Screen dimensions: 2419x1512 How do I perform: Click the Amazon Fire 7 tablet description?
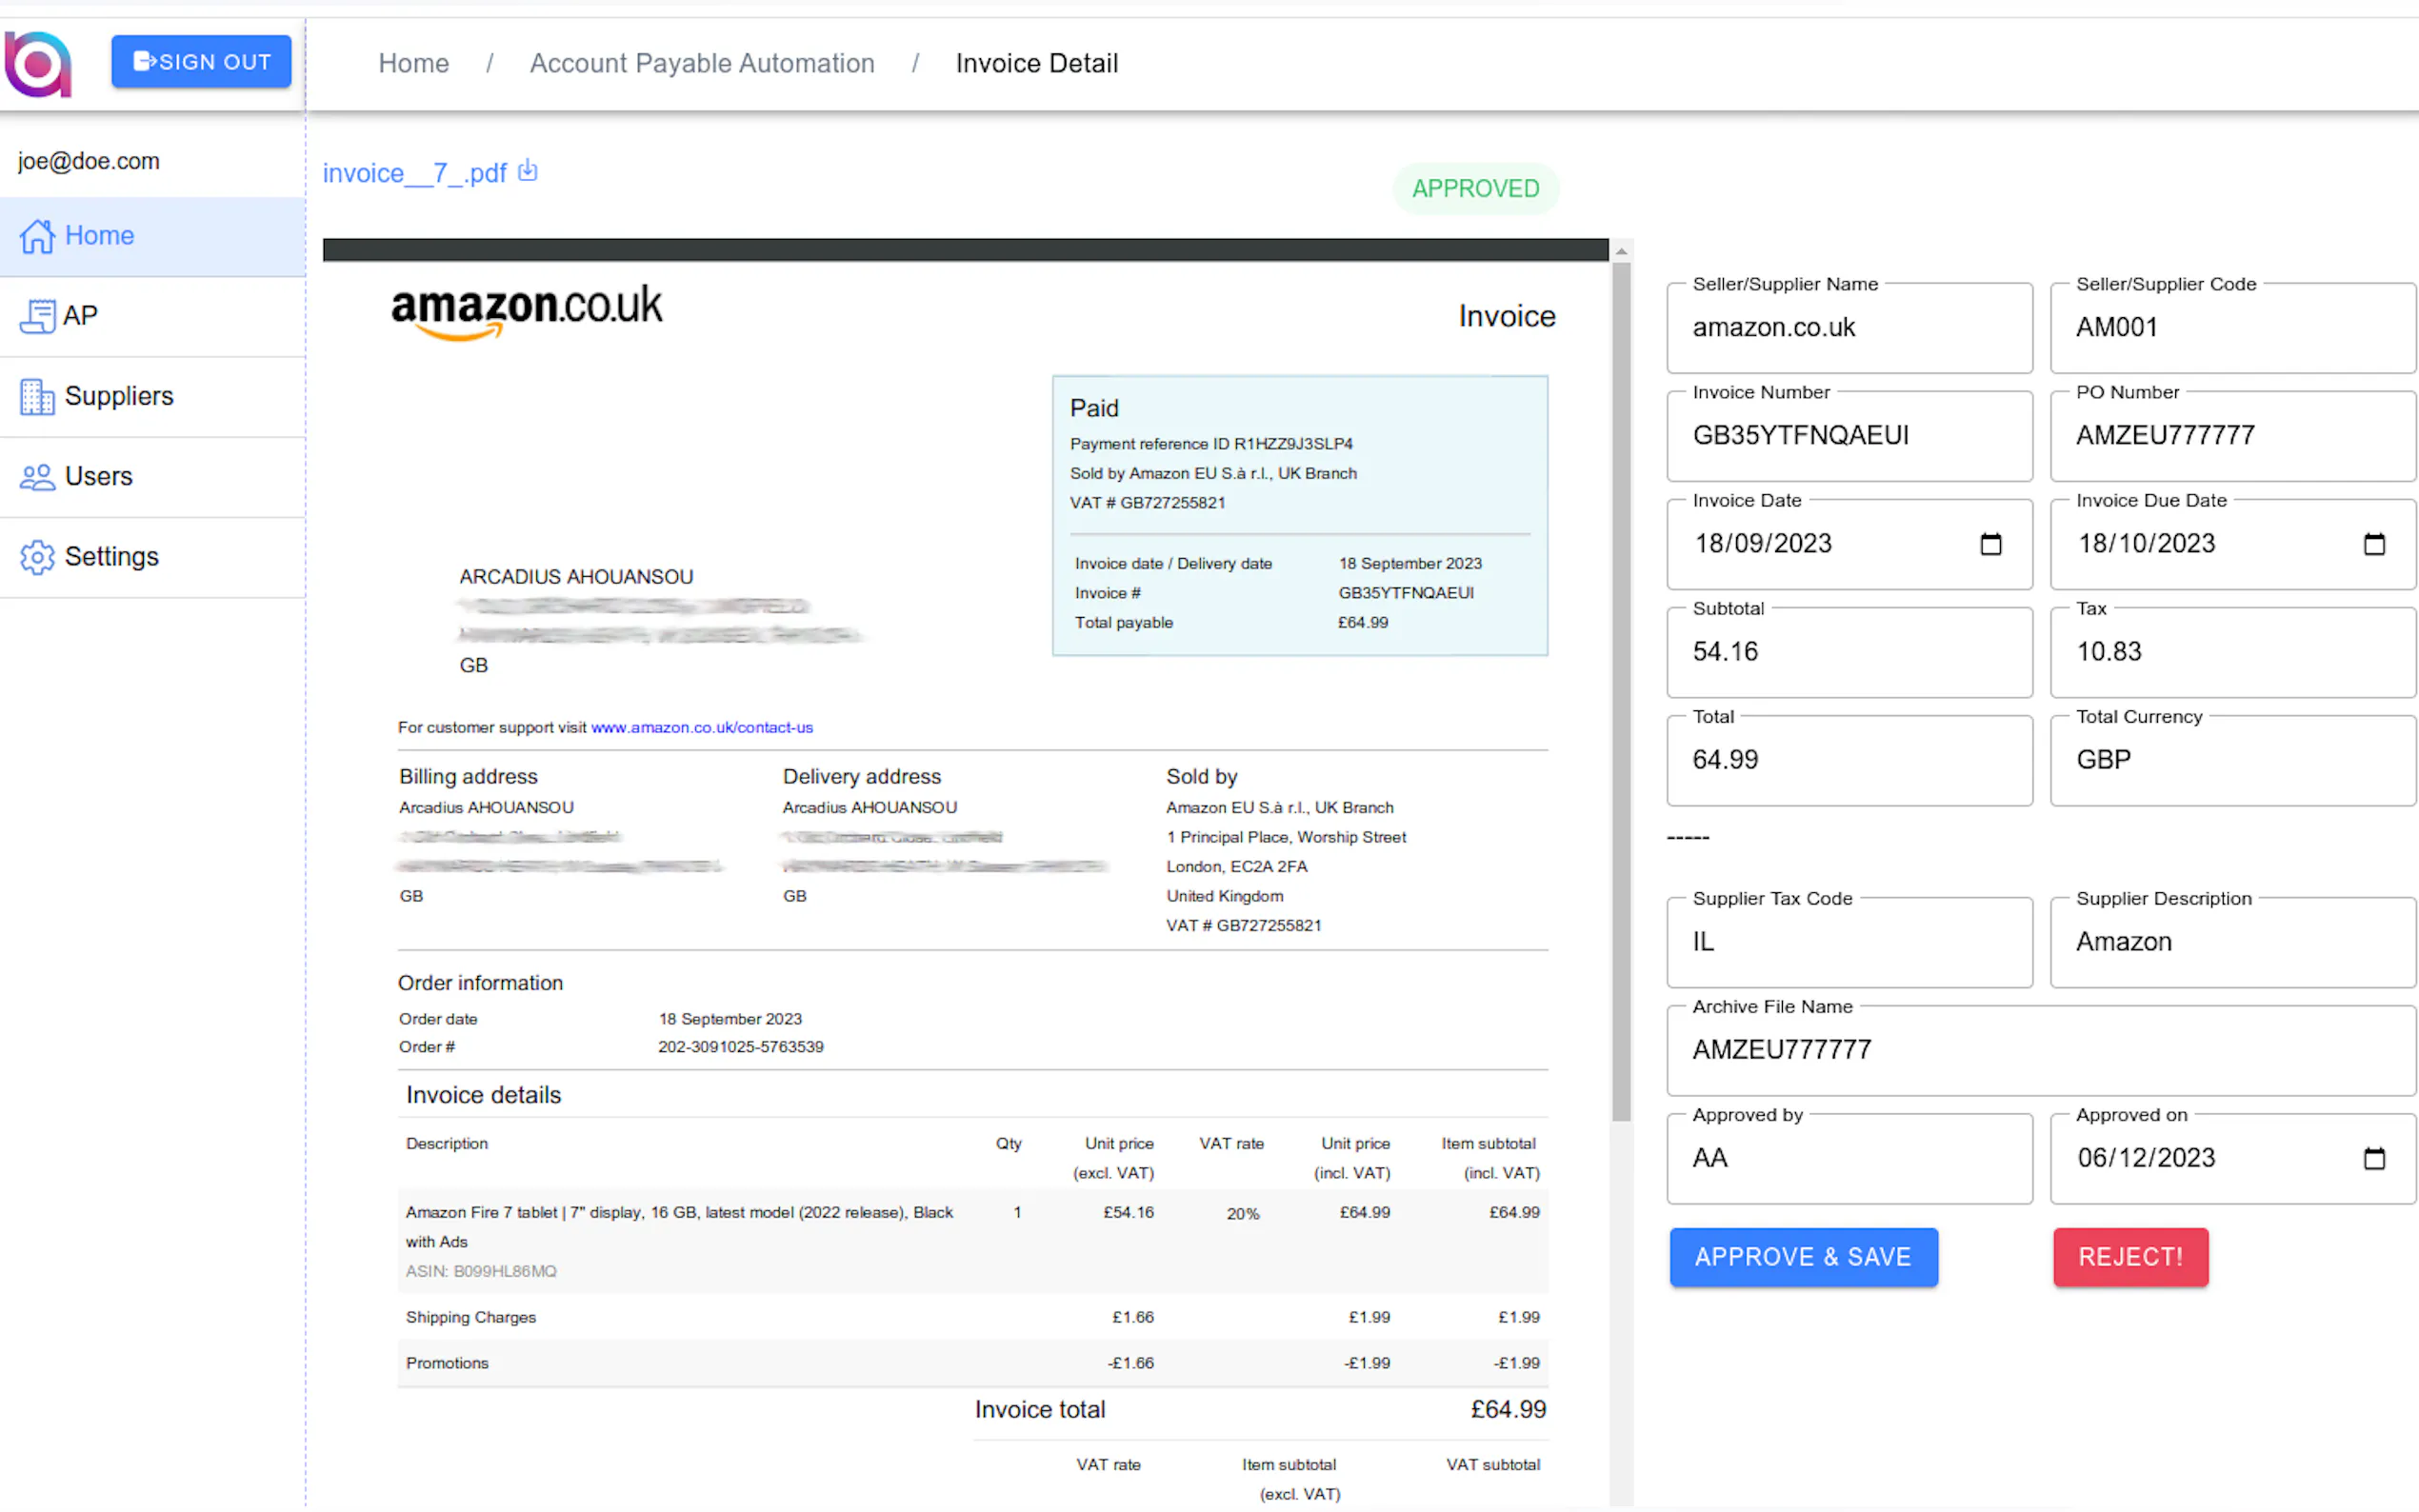point(679,1226)
